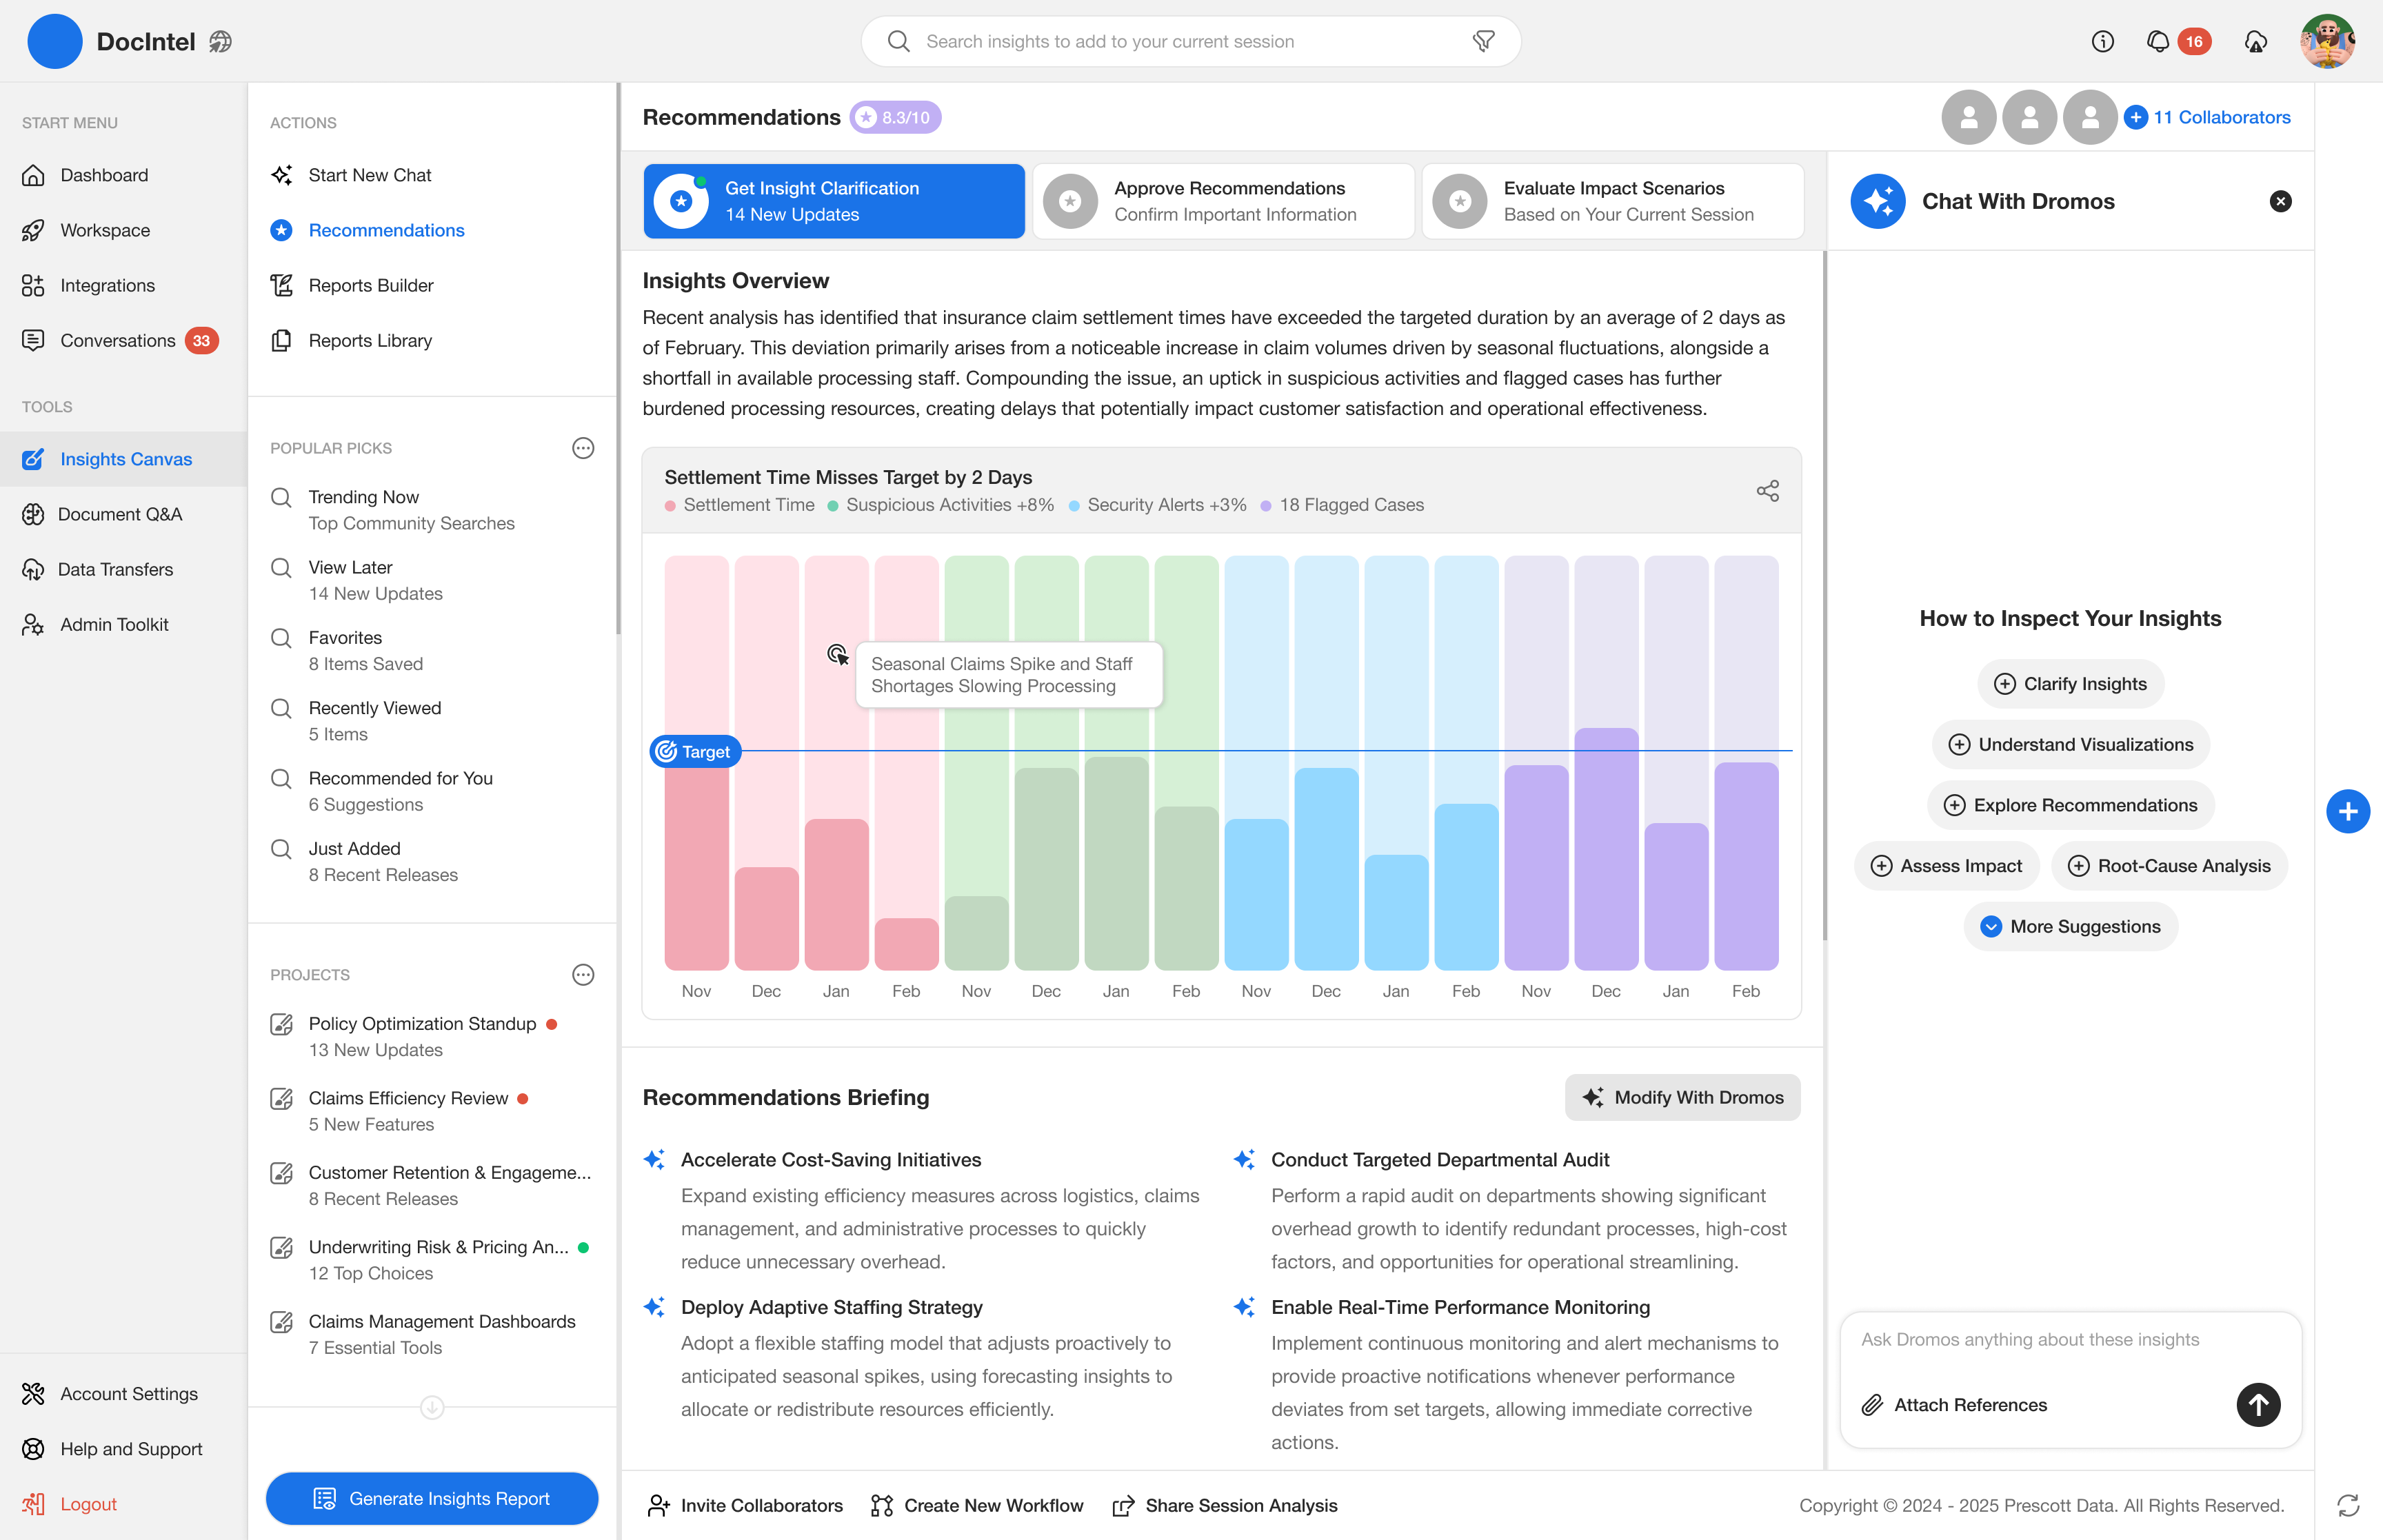The height and width of the screenshot is (1540, 2383).
Task: Open the Projects options menu
Action: [x=582, y=974]
